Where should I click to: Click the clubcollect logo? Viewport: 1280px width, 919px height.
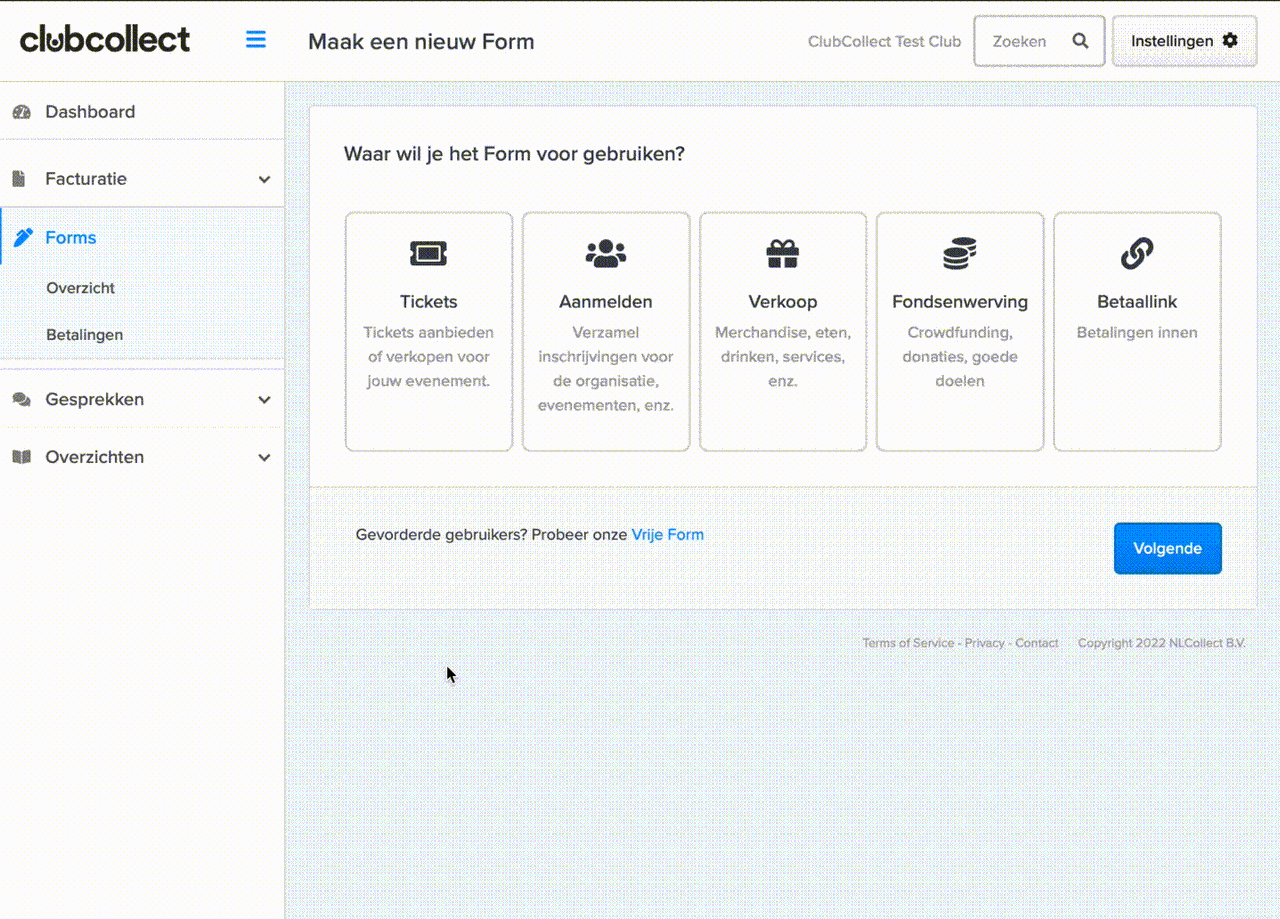(x=105, y=40)
